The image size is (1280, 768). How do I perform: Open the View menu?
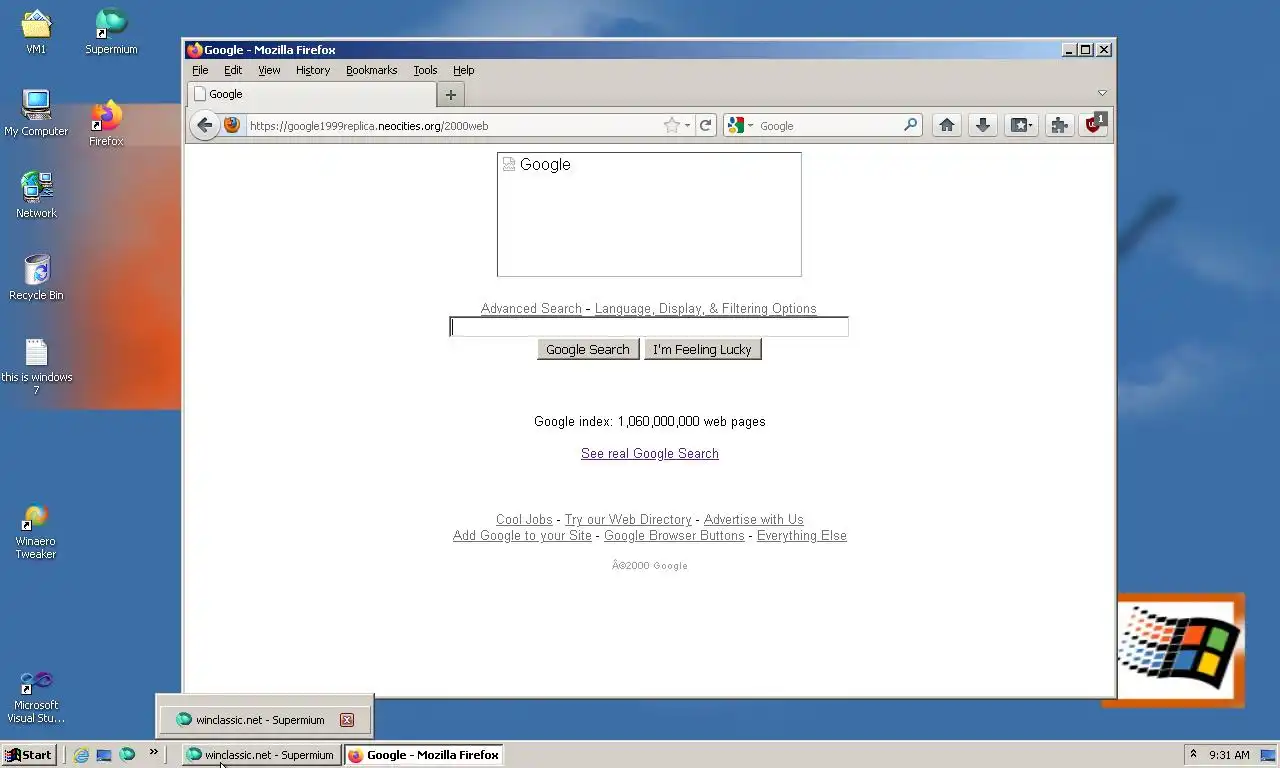(269, 70)
